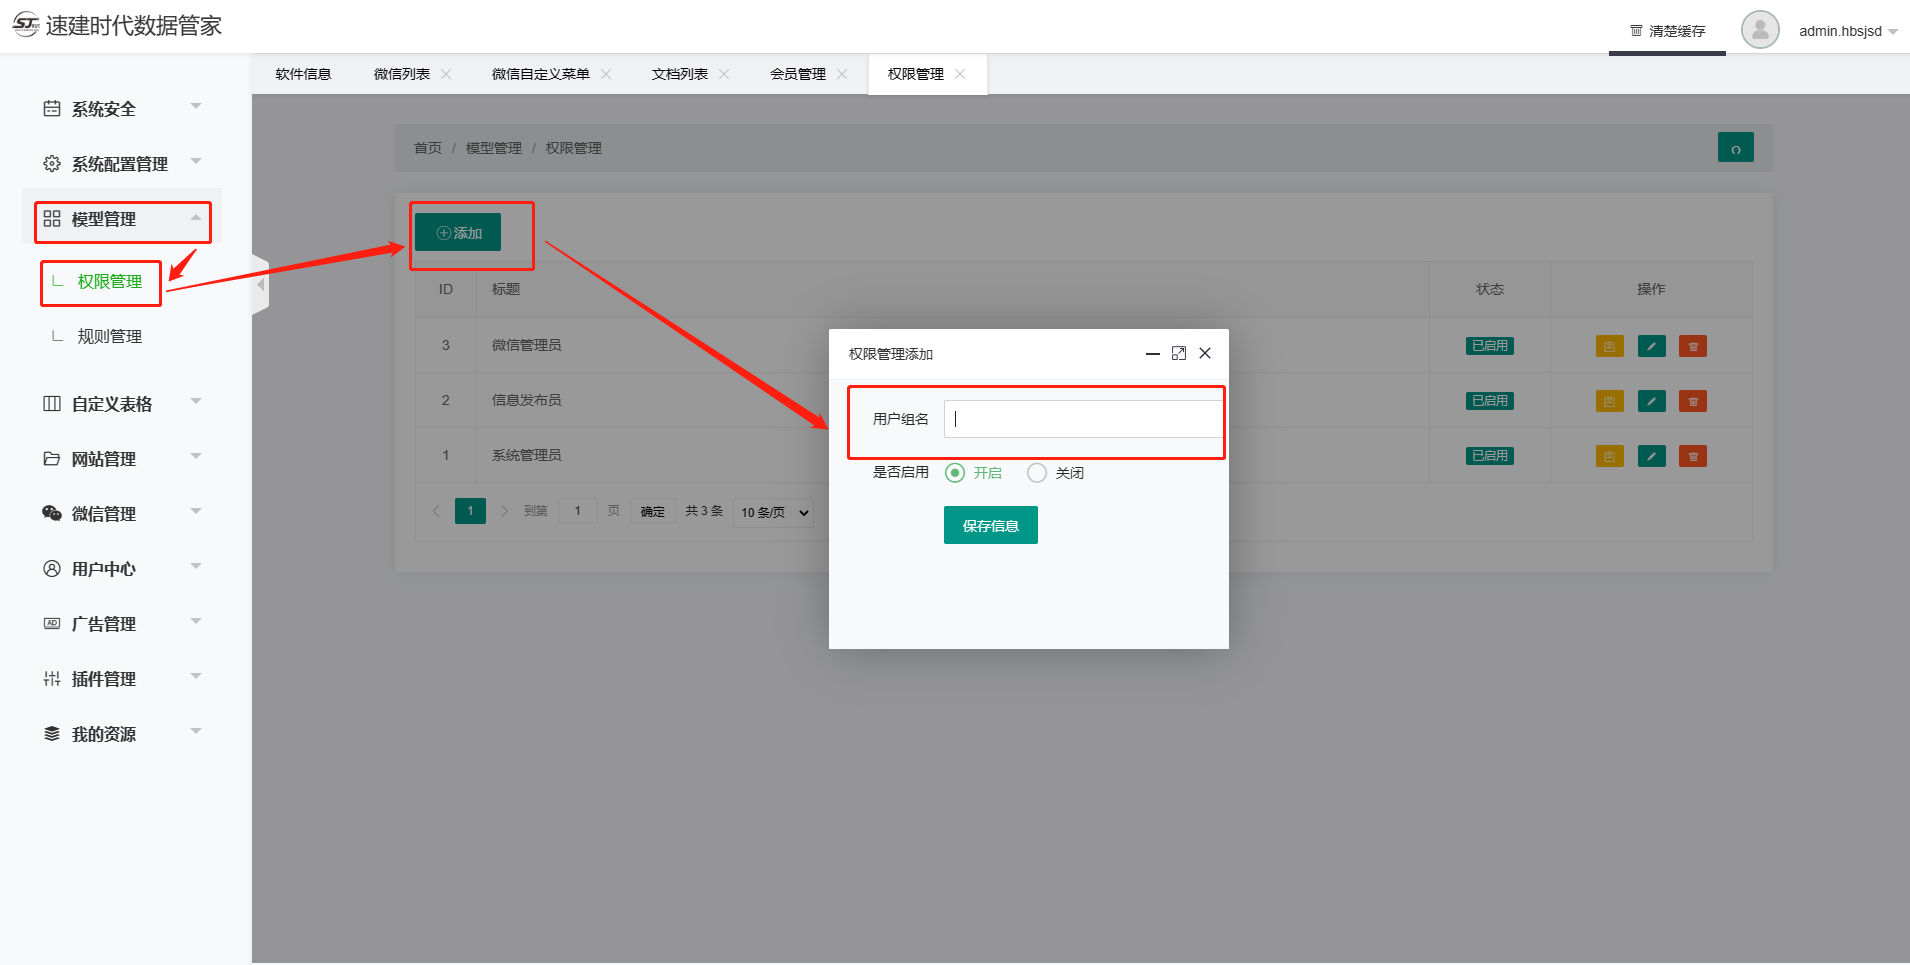The width and height of the screenshot is (1910, 965).
Task: Click the 我的资源 layers icon
Action: point(52,733)
